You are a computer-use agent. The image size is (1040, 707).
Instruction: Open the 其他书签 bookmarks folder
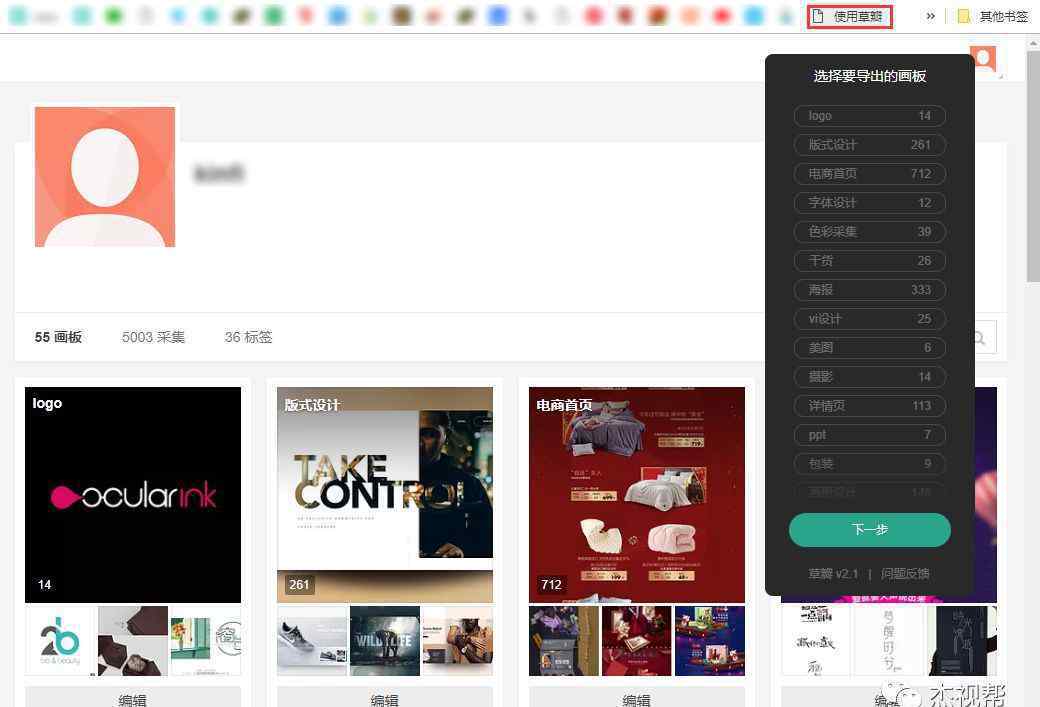(x=992, y=16)
